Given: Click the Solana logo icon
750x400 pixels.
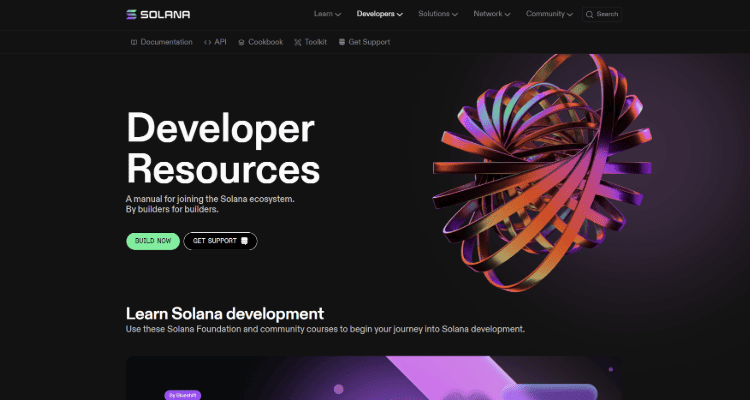Looking at the screenshot, I should (x=133, y=14).
